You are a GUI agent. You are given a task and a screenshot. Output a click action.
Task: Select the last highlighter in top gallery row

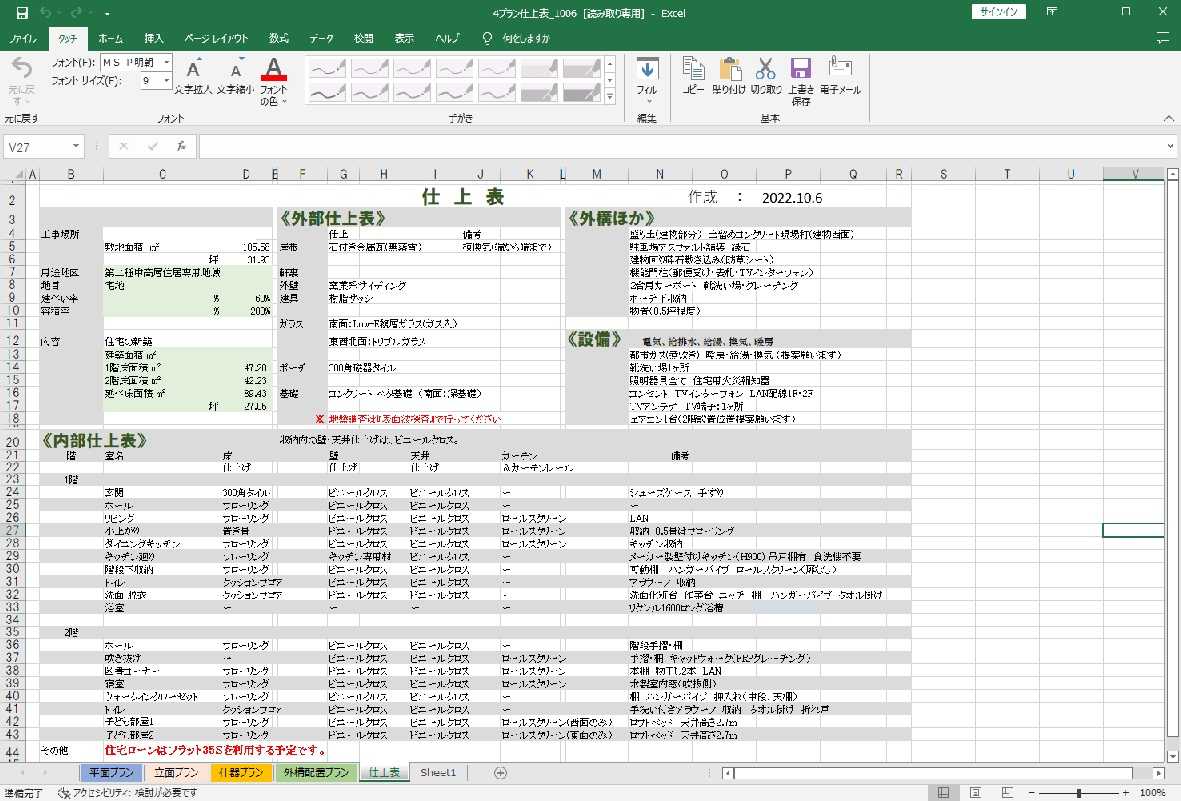(x=581, y=69)
